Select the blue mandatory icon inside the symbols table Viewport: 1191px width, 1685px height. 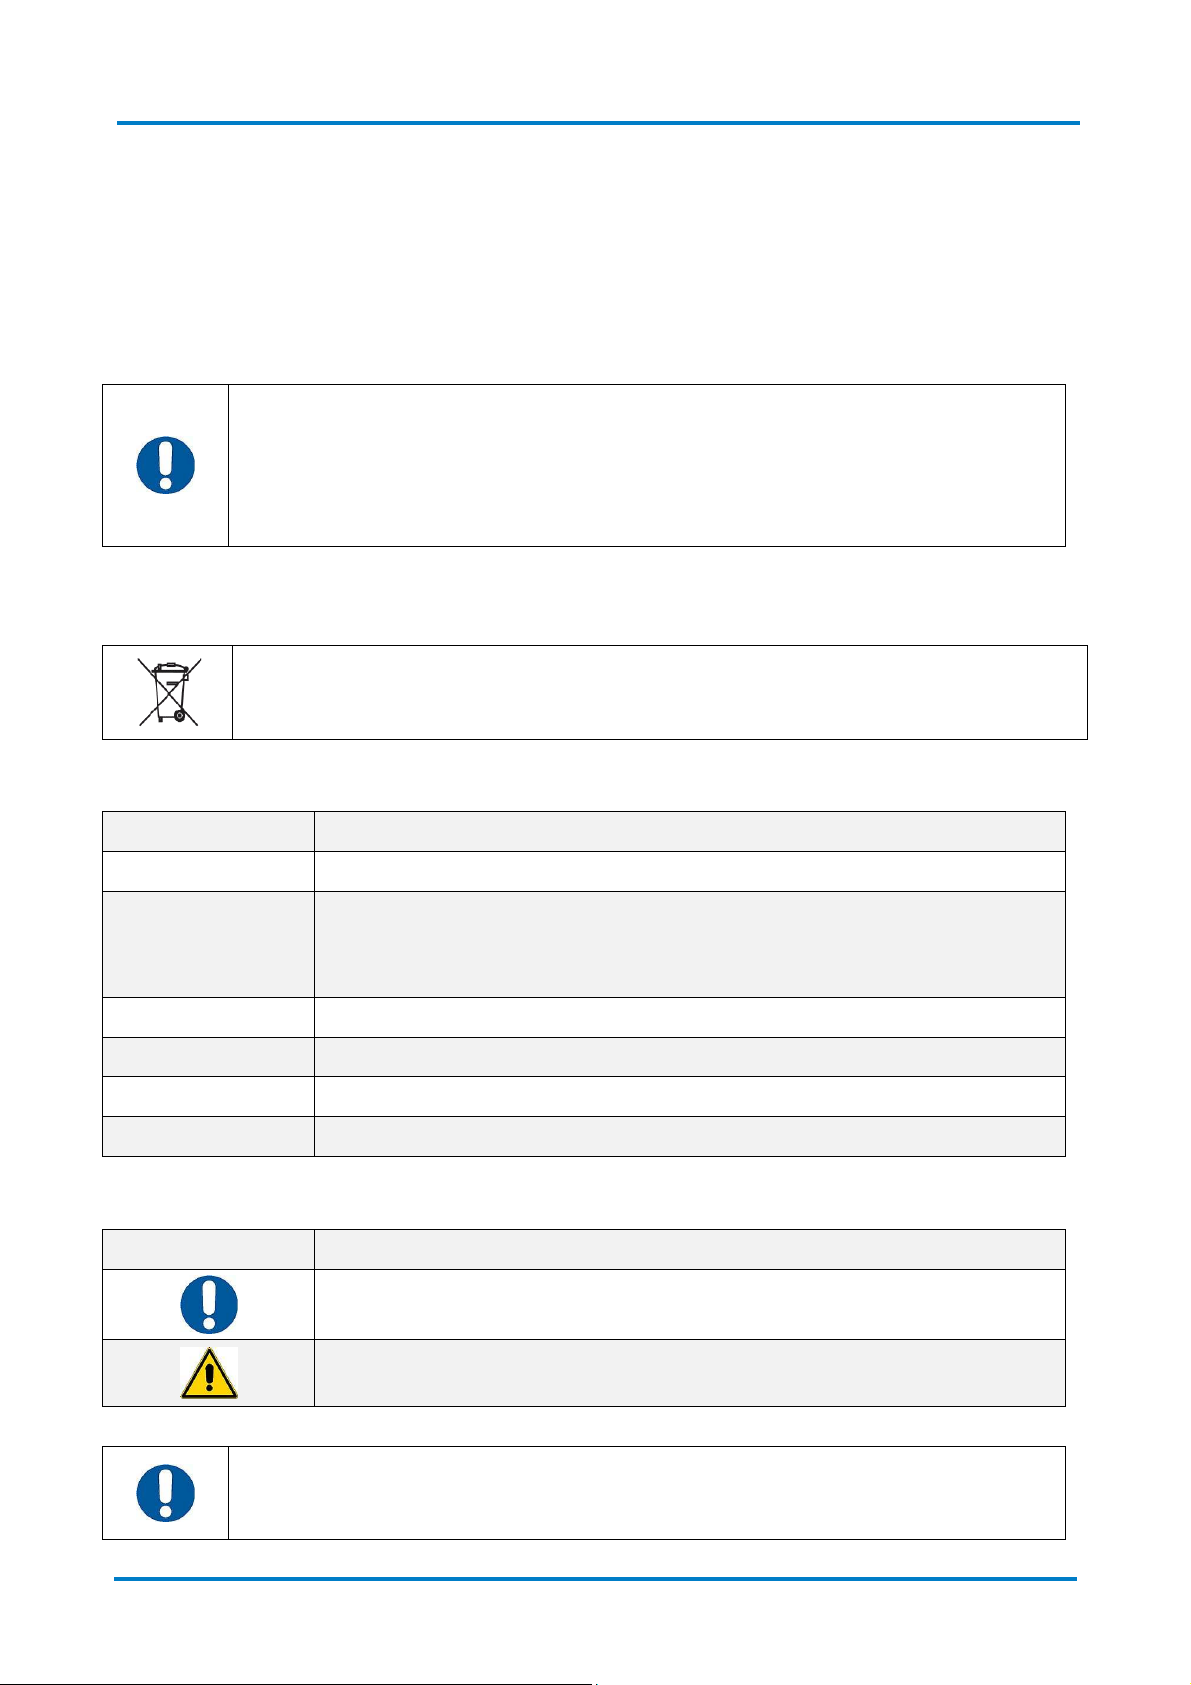click(209, 1304)
